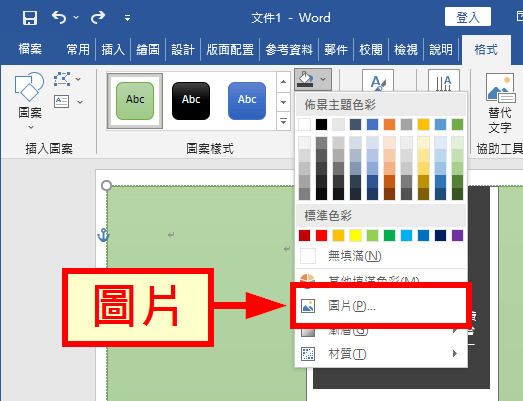The image size is (523, 401).
Task: Switch to the 版面配置 tab
Action: pos(230,49)
